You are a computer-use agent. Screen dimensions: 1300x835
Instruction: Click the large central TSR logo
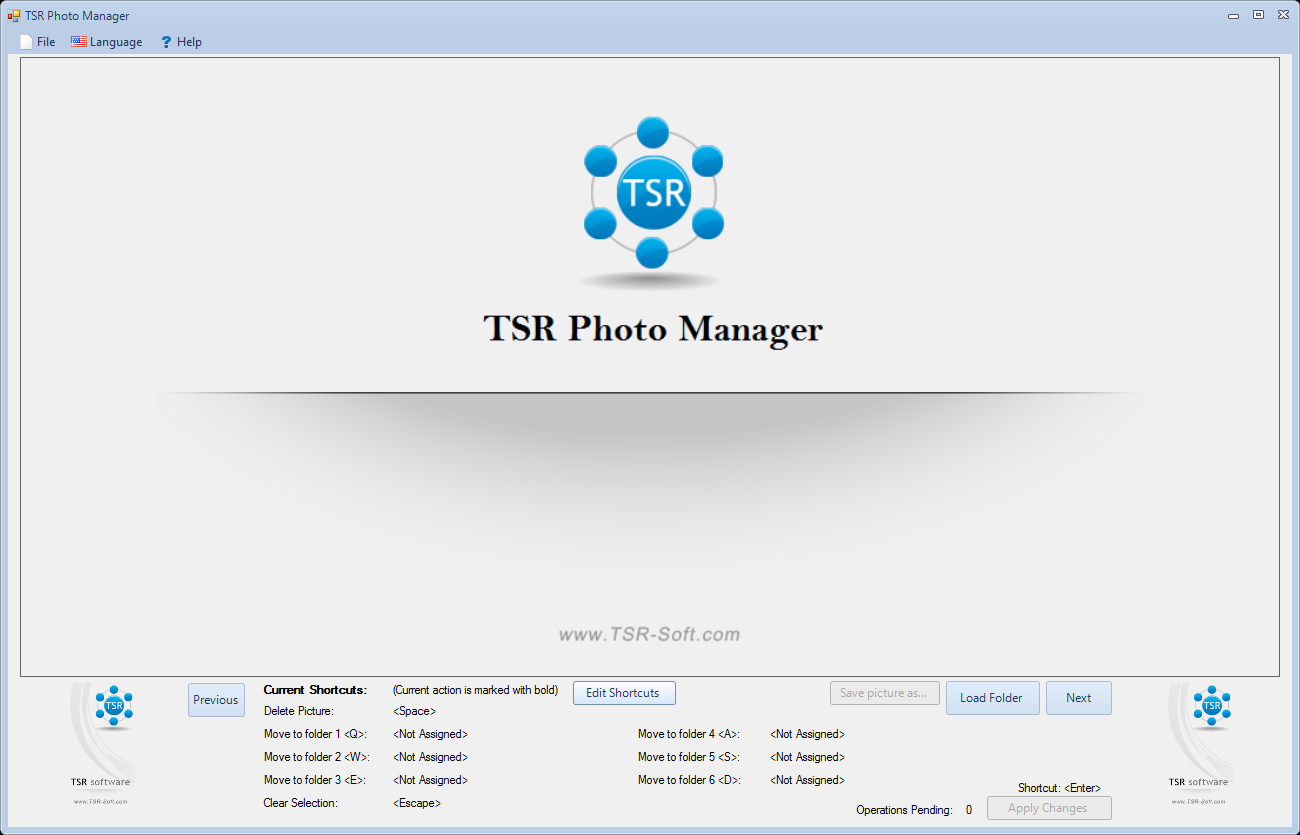point(652,192)
